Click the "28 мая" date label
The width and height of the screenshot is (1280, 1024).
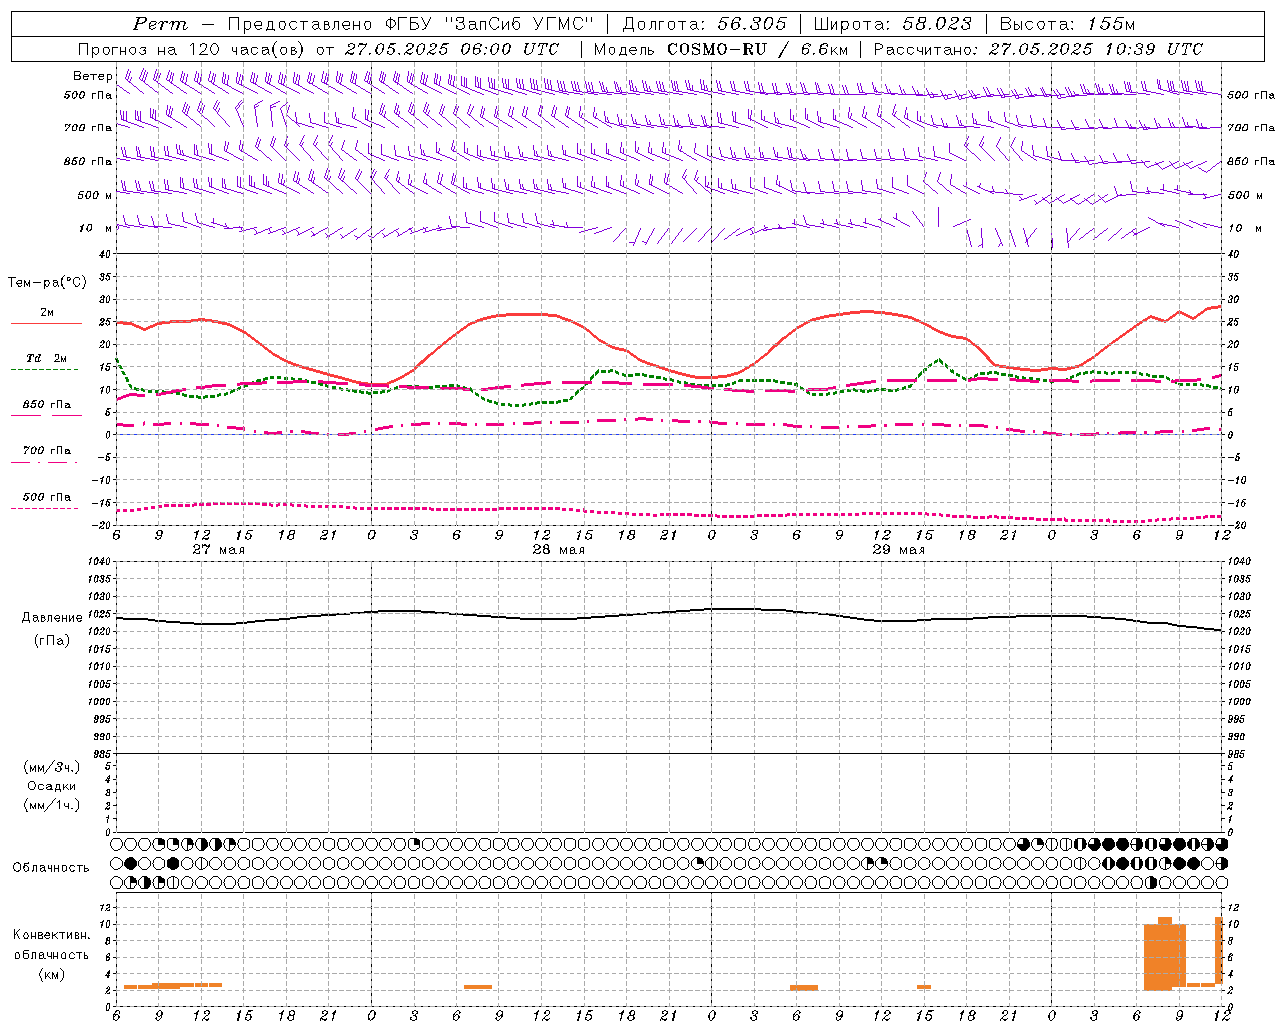coord(559,550)
